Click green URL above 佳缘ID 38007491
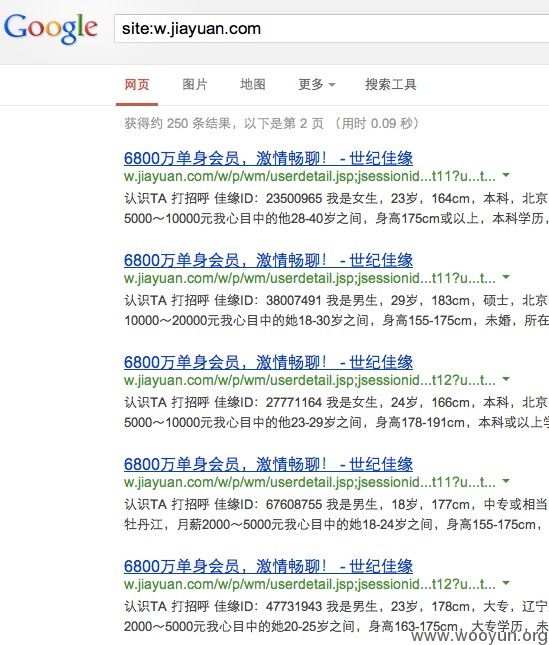 (310, 278)
